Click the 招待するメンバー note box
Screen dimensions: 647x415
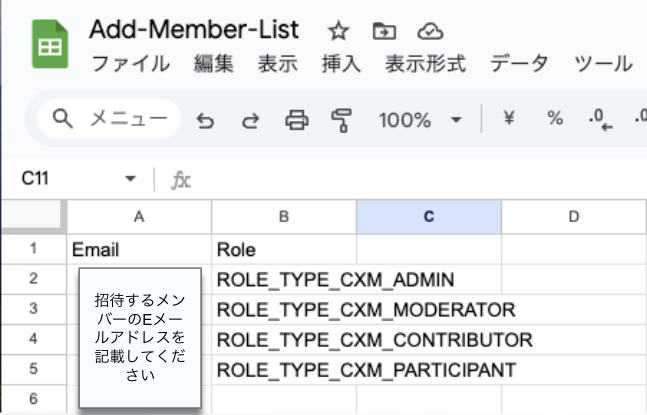[140, 338]
